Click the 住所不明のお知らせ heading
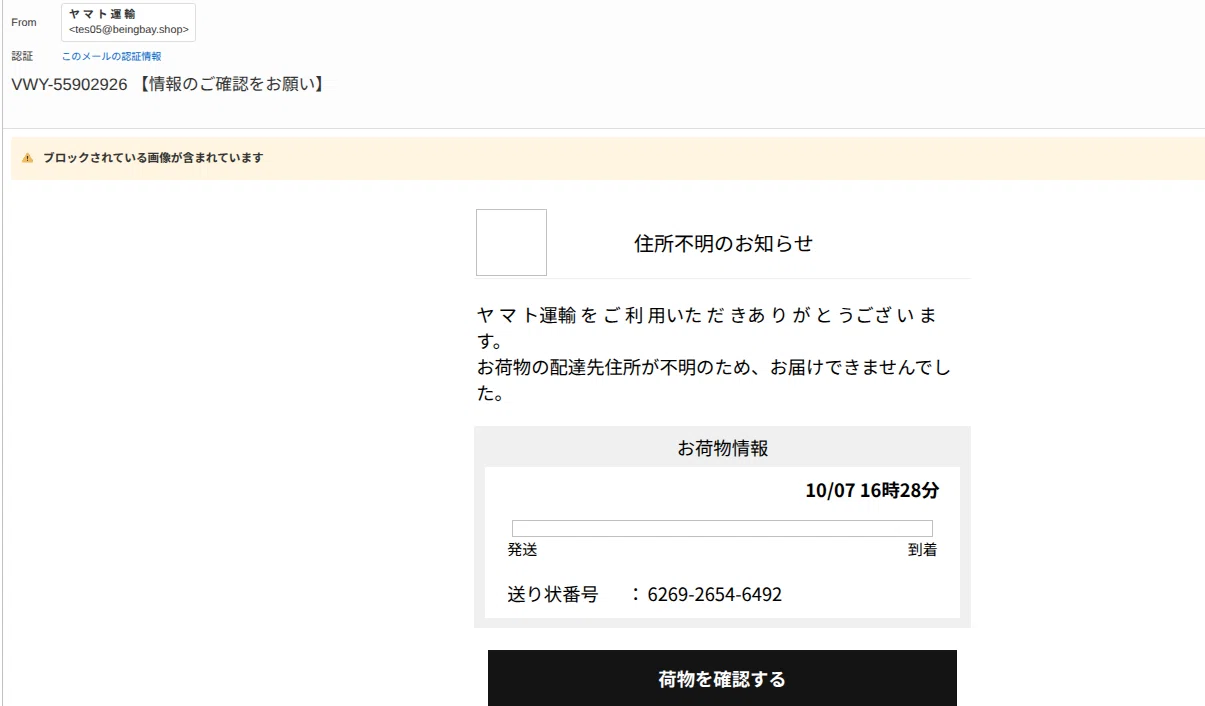The width and height of the screenshot is (1205, 706). coord(724,243)
